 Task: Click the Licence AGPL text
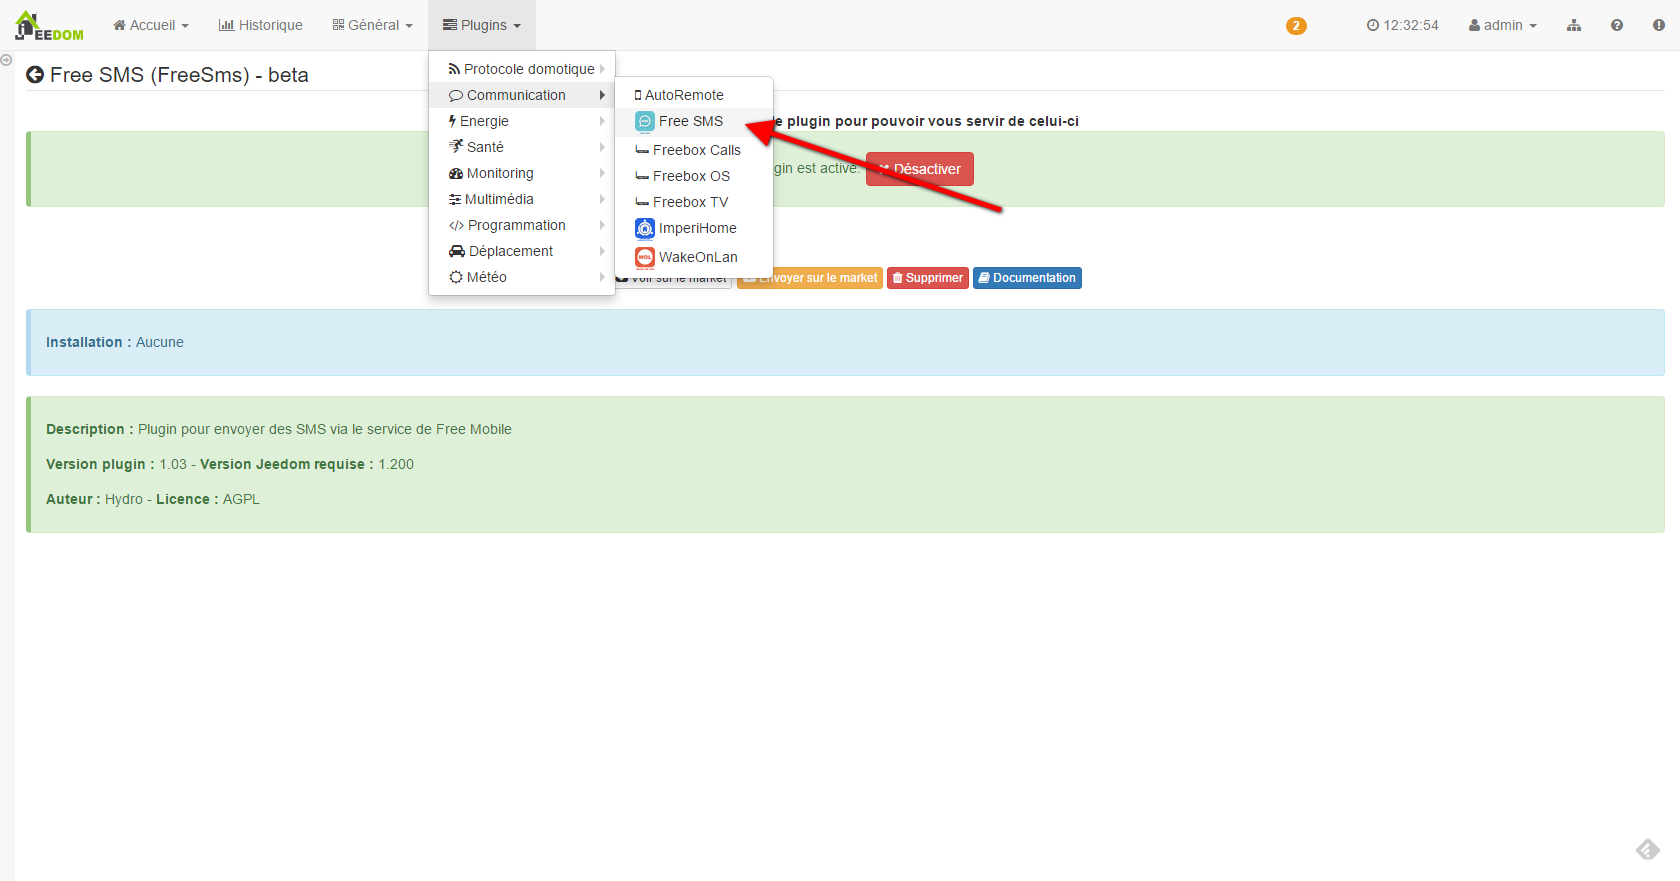[x=208, y=499]
